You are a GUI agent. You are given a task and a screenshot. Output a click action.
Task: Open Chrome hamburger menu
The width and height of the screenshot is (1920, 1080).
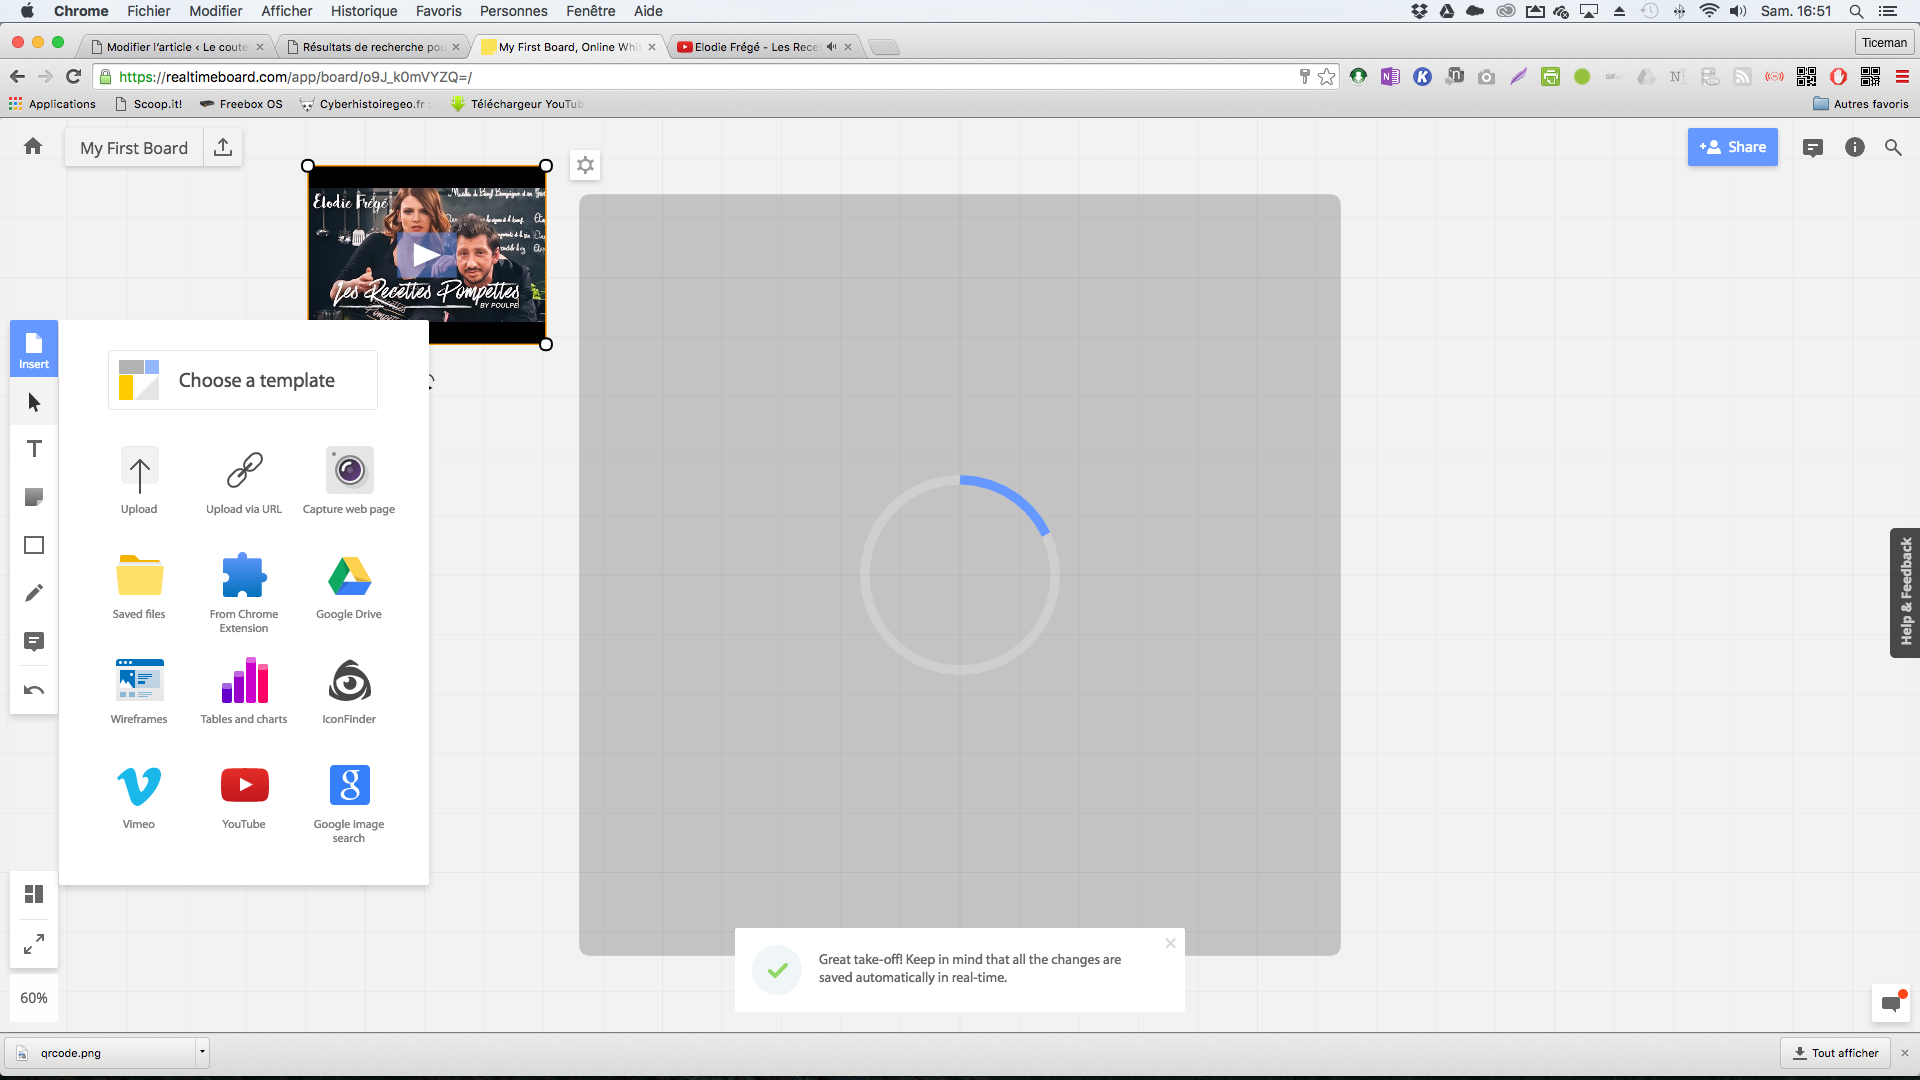1902,77
